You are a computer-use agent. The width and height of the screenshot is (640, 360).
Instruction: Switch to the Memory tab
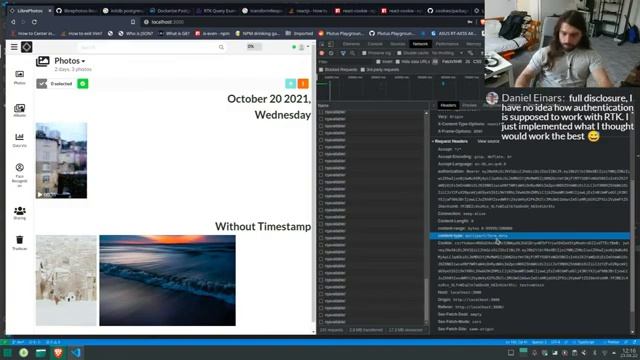(x=473, y=44)
